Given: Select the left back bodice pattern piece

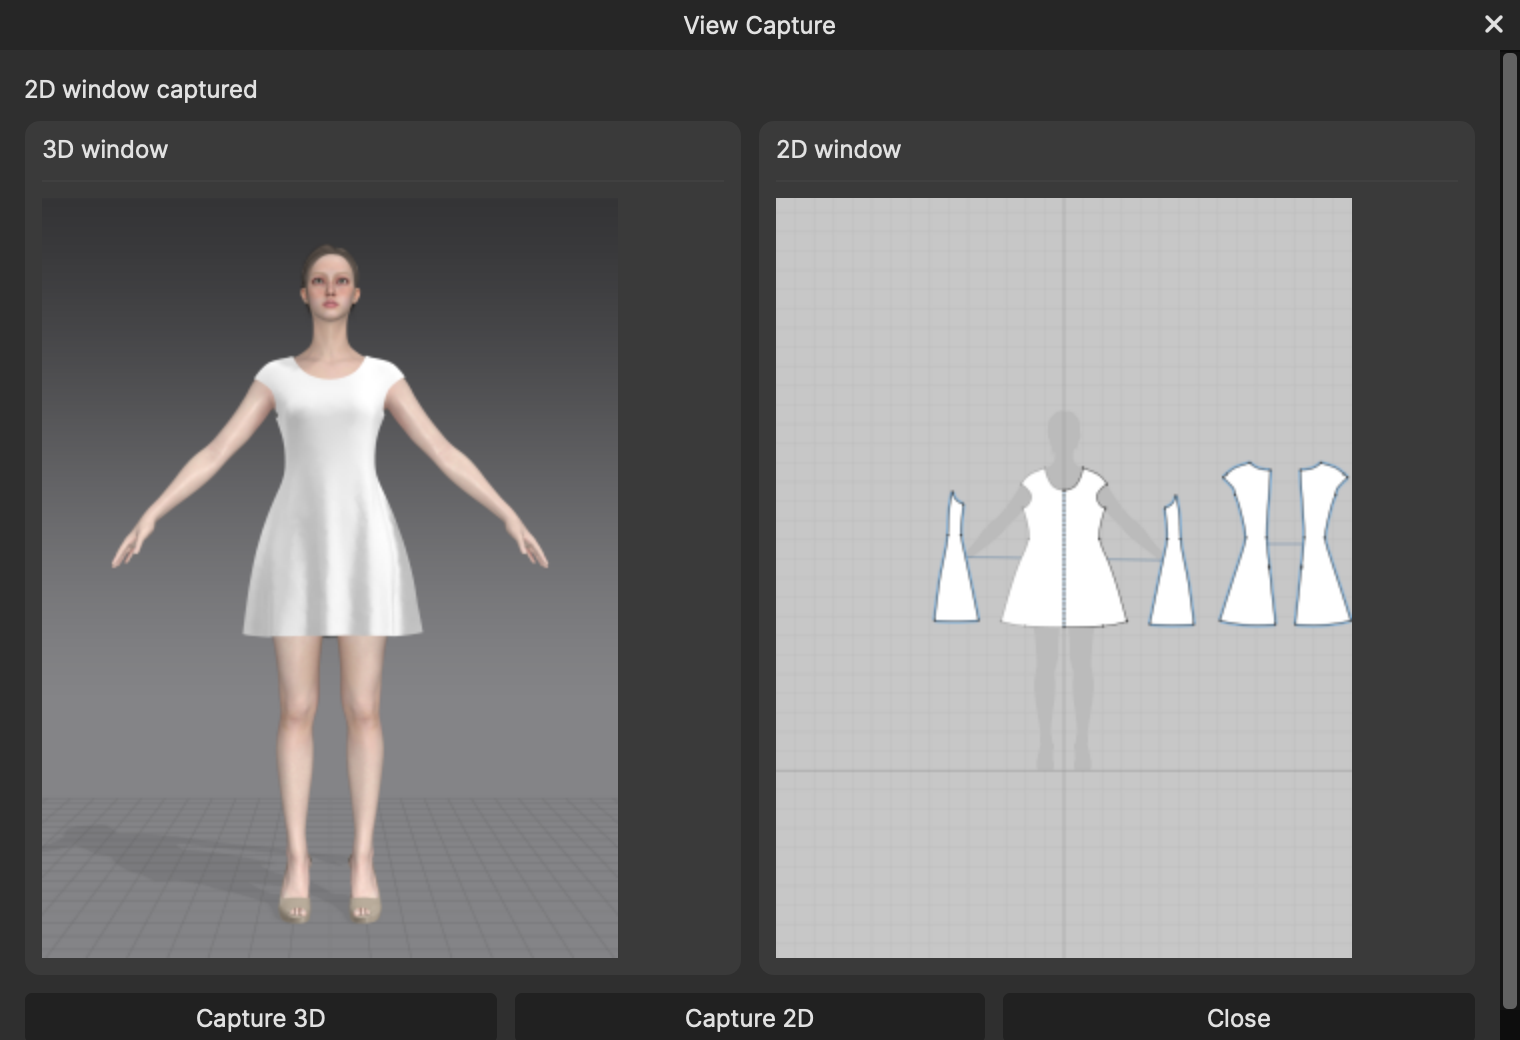Looking at the screenshot, I should click(x=1248, y=545).
